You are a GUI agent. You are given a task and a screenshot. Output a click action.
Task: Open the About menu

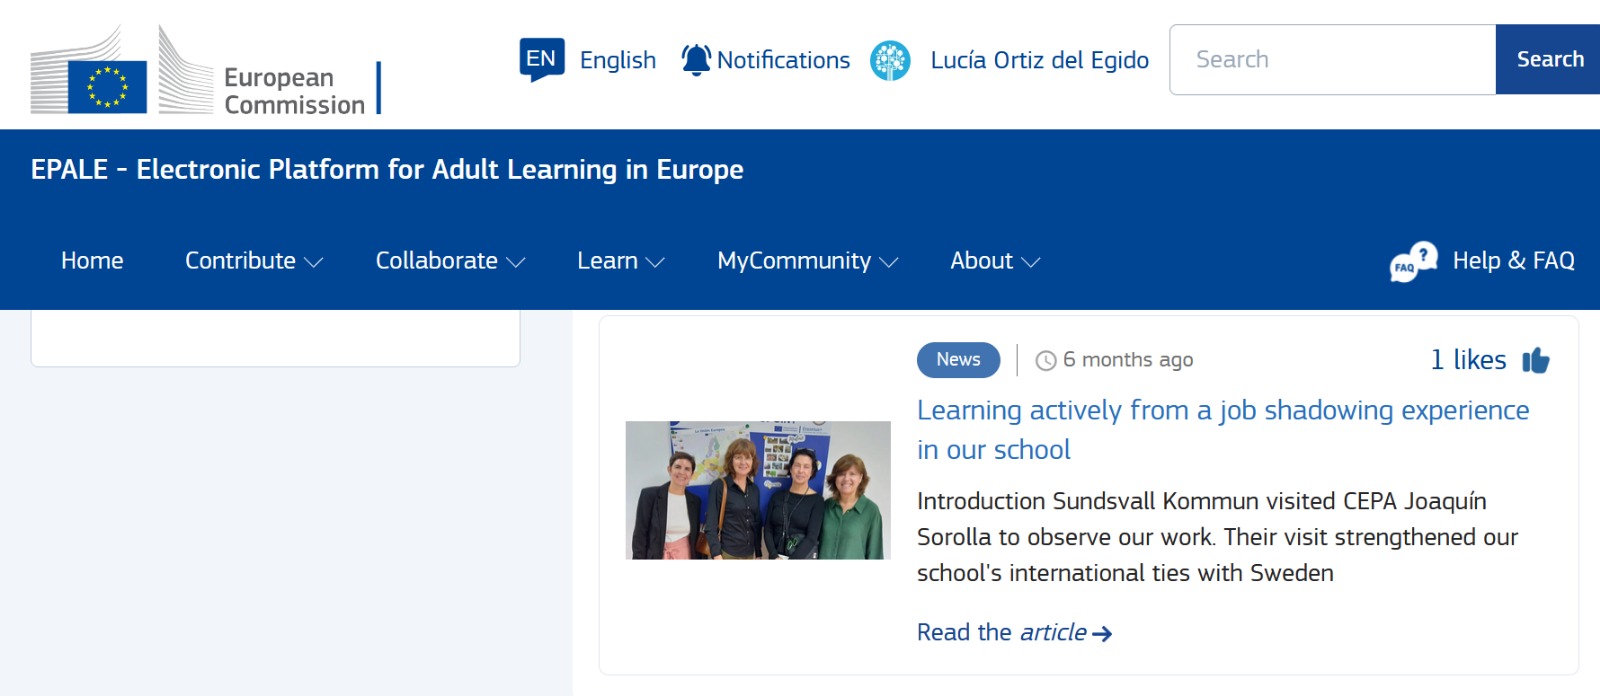pyautogui.click(x=995, y=261)
